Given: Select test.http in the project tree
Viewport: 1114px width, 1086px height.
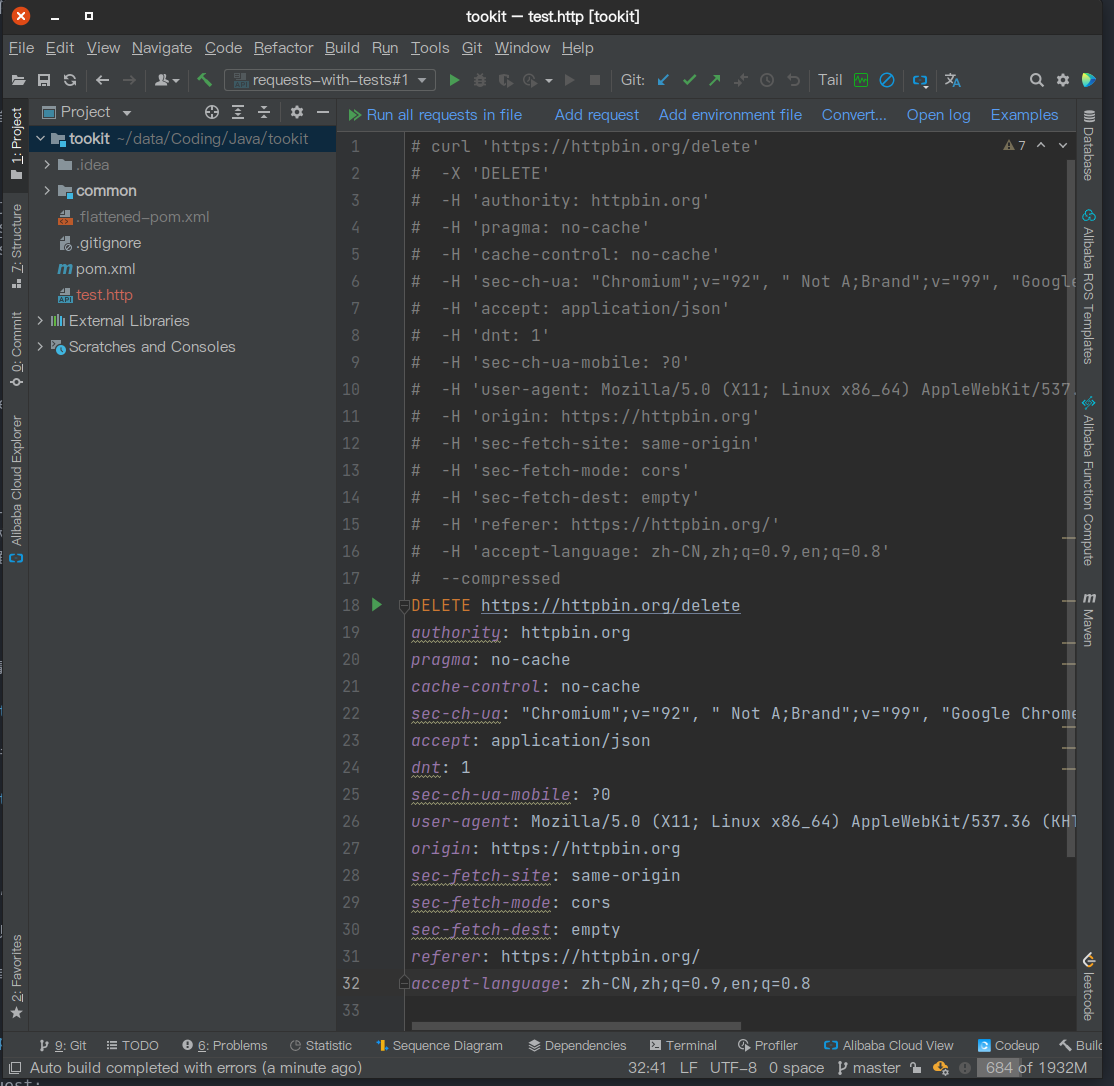Looking at the screenshot, I should 104,295.
